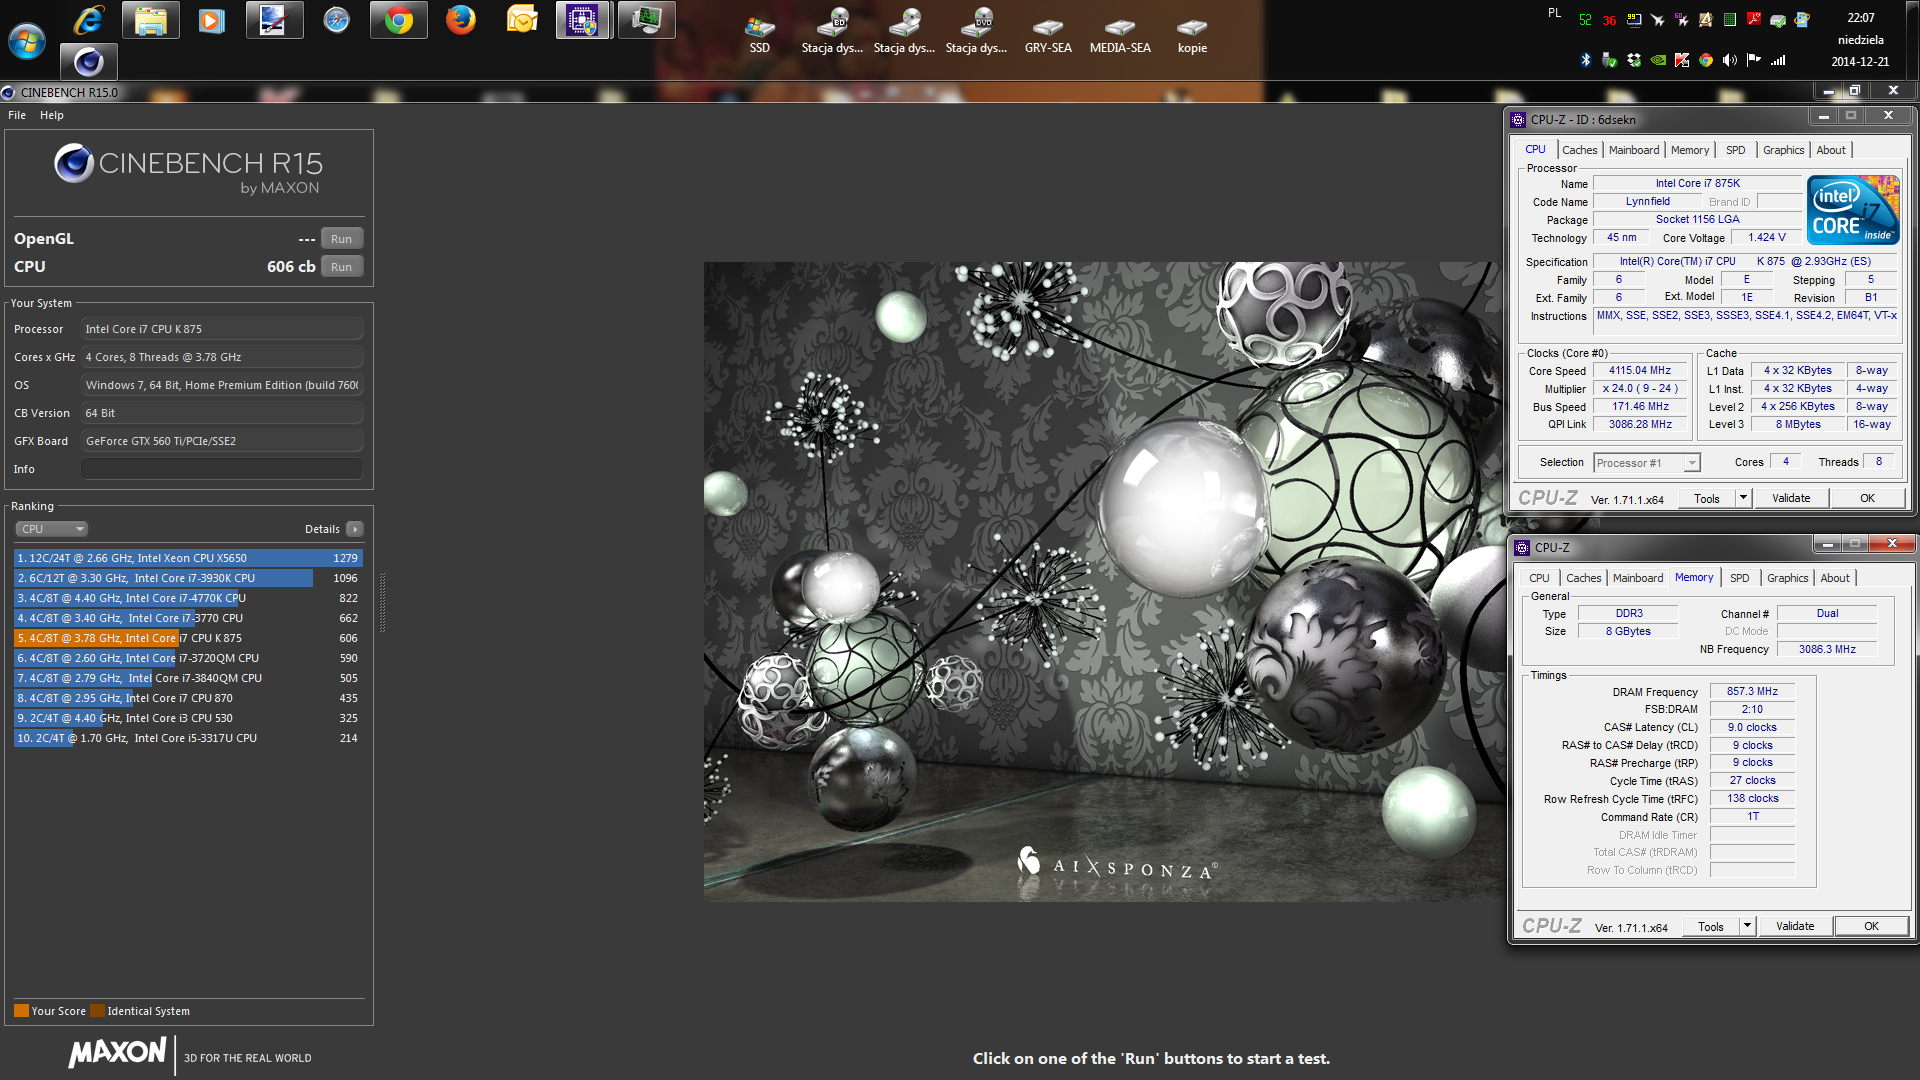Click the Dropbox tray icon
The image size is (1920, 1080).
pyautogui.click(x=1634, y=60)
